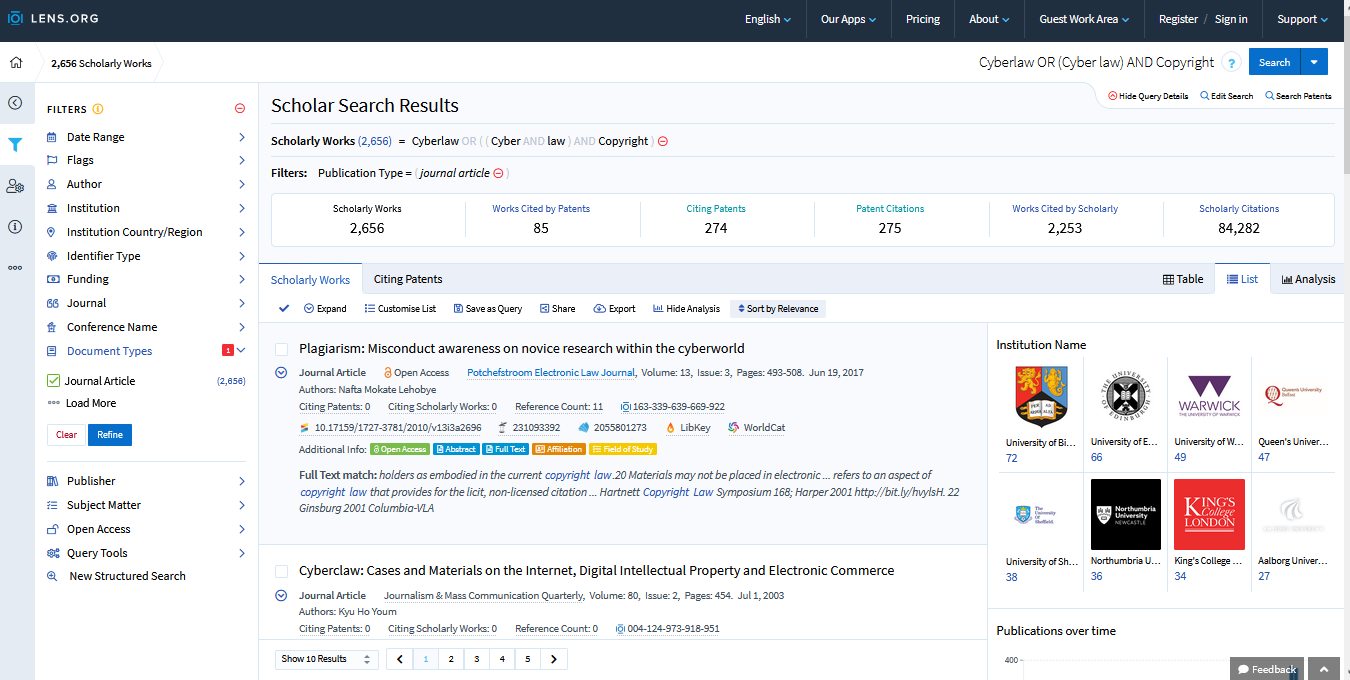
Task: Remove the journal article filter chip
Action: [498, 173]
